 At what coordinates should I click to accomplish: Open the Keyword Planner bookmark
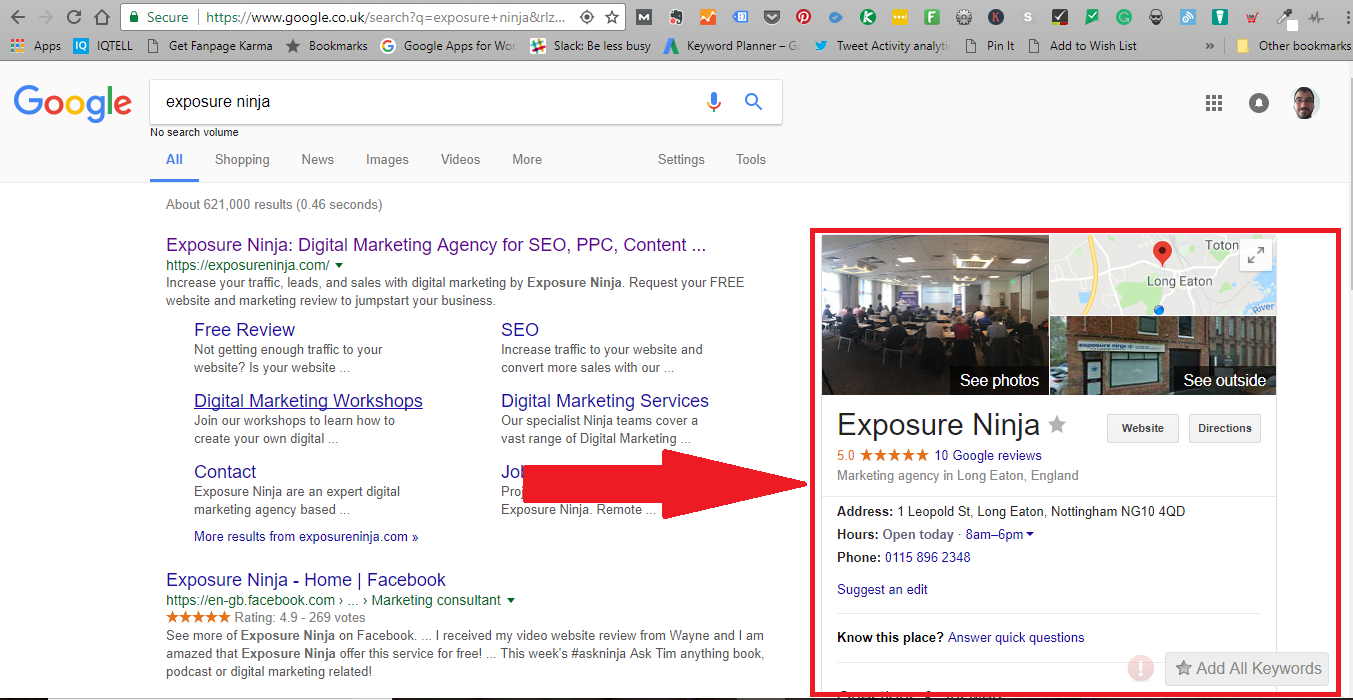pos(732,45)
